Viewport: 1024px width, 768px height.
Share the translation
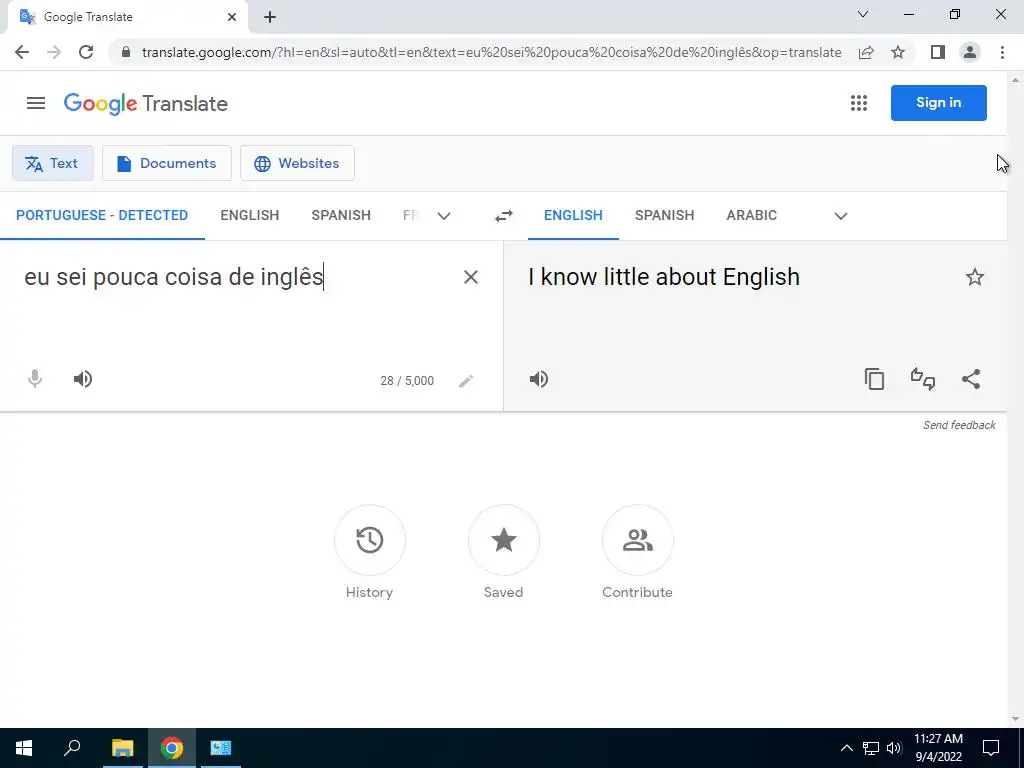[x=971, y=379]
